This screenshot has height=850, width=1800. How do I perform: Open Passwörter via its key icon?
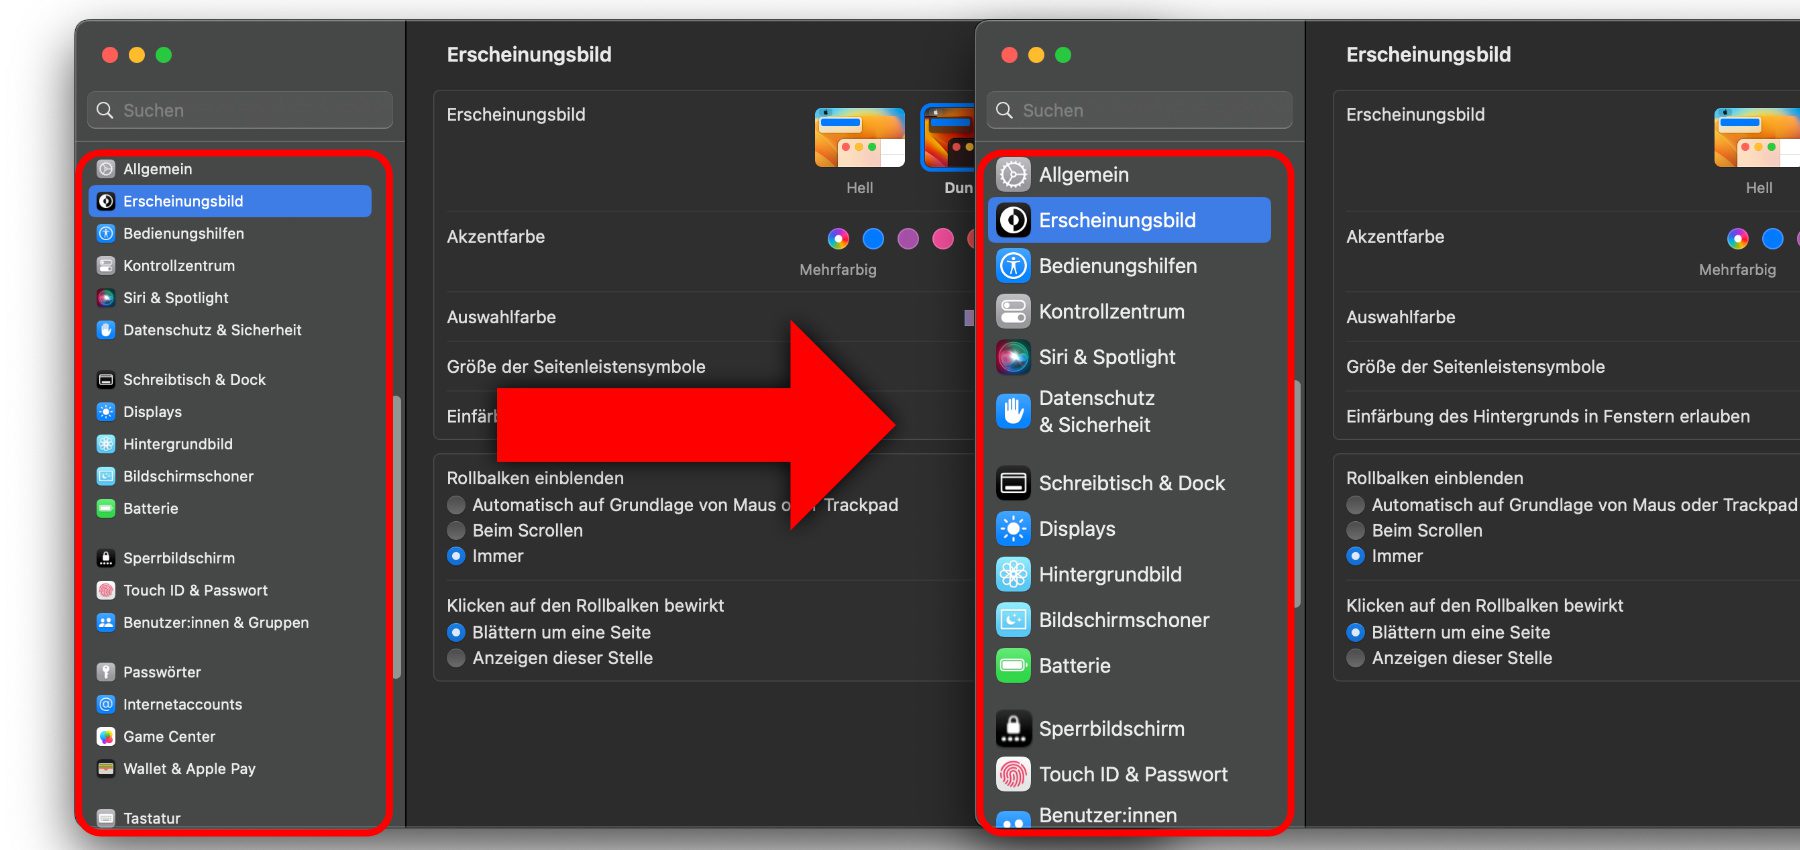pyautogui.click(x=106, y=672)
